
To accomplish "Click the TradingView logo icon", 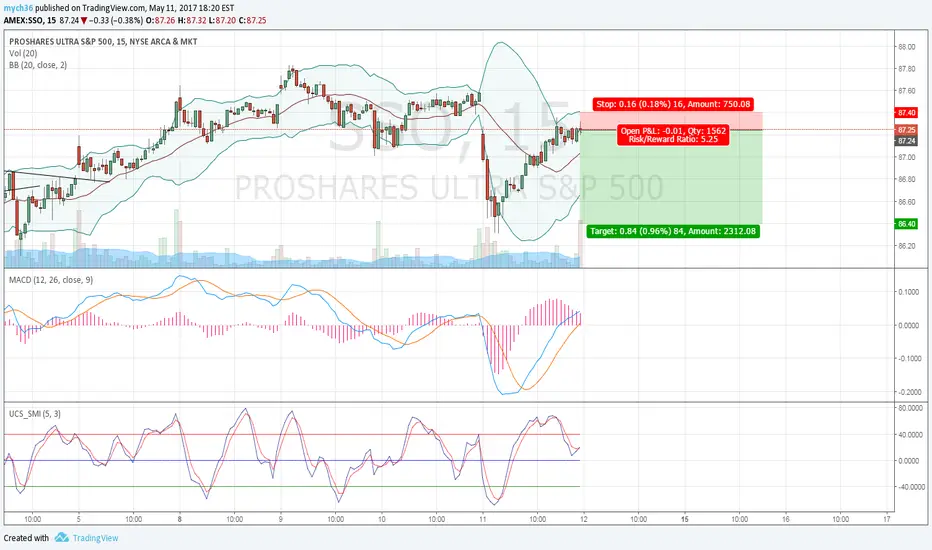I will [x=62, y=538].
